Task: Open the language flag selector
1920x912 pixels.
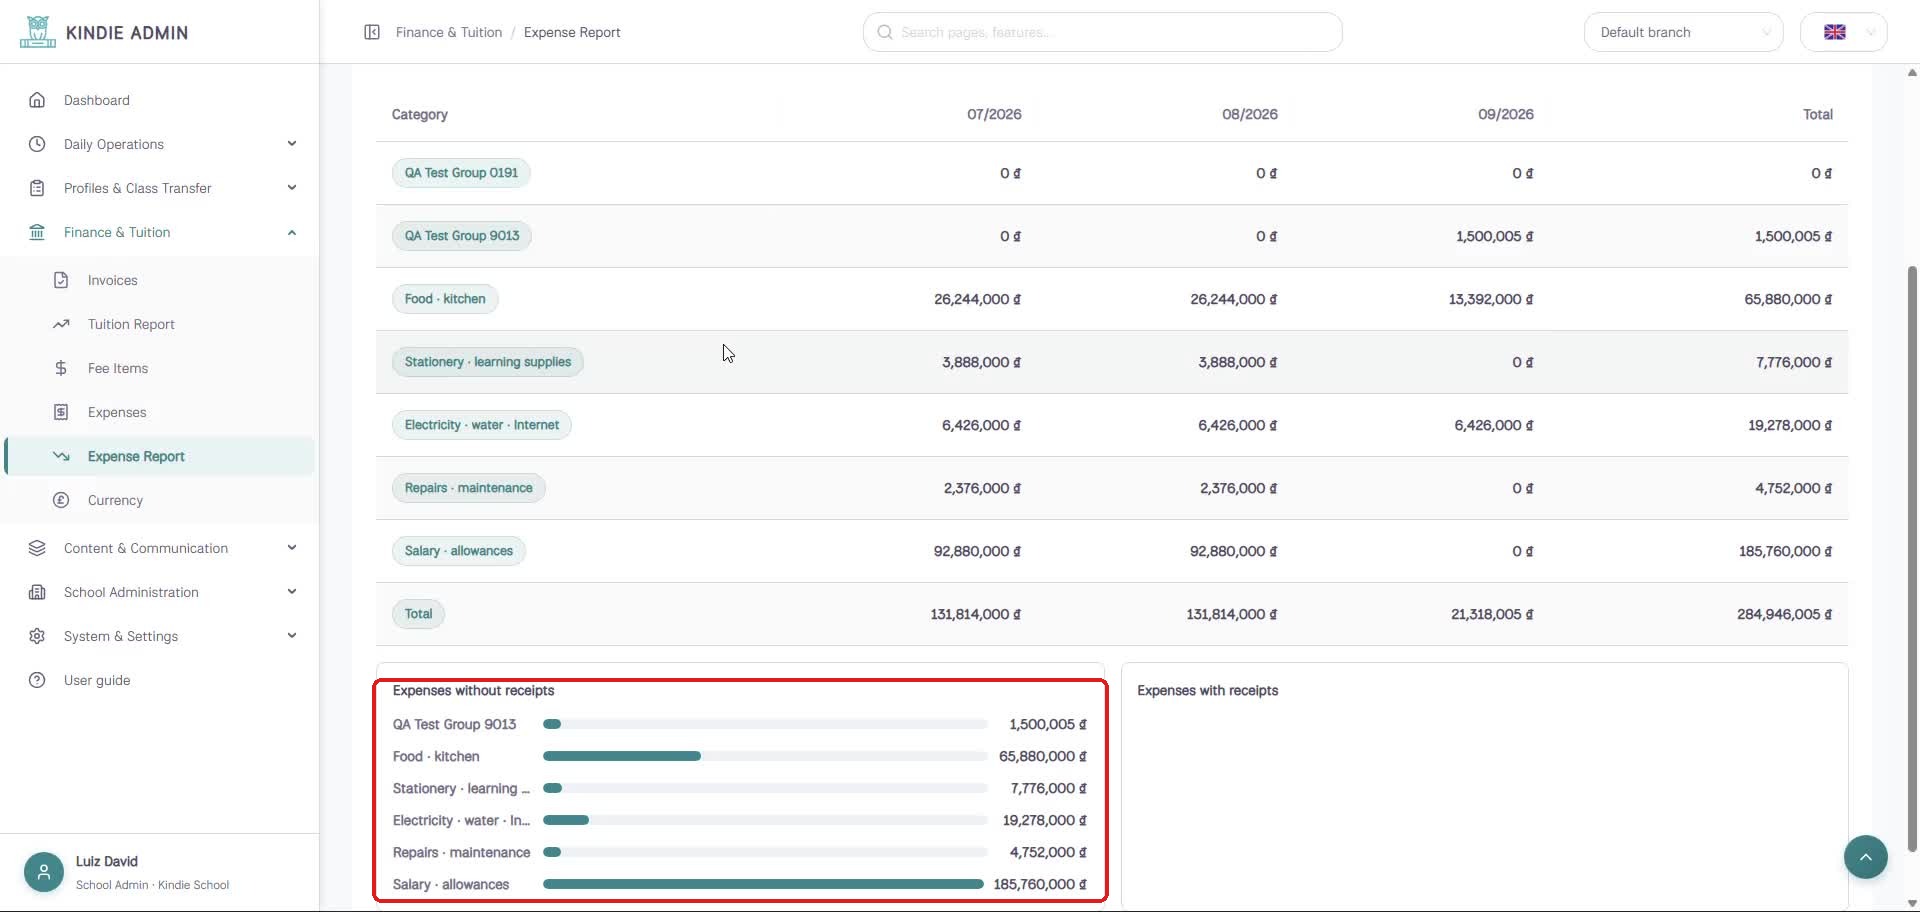Action: coord(1843,32)
